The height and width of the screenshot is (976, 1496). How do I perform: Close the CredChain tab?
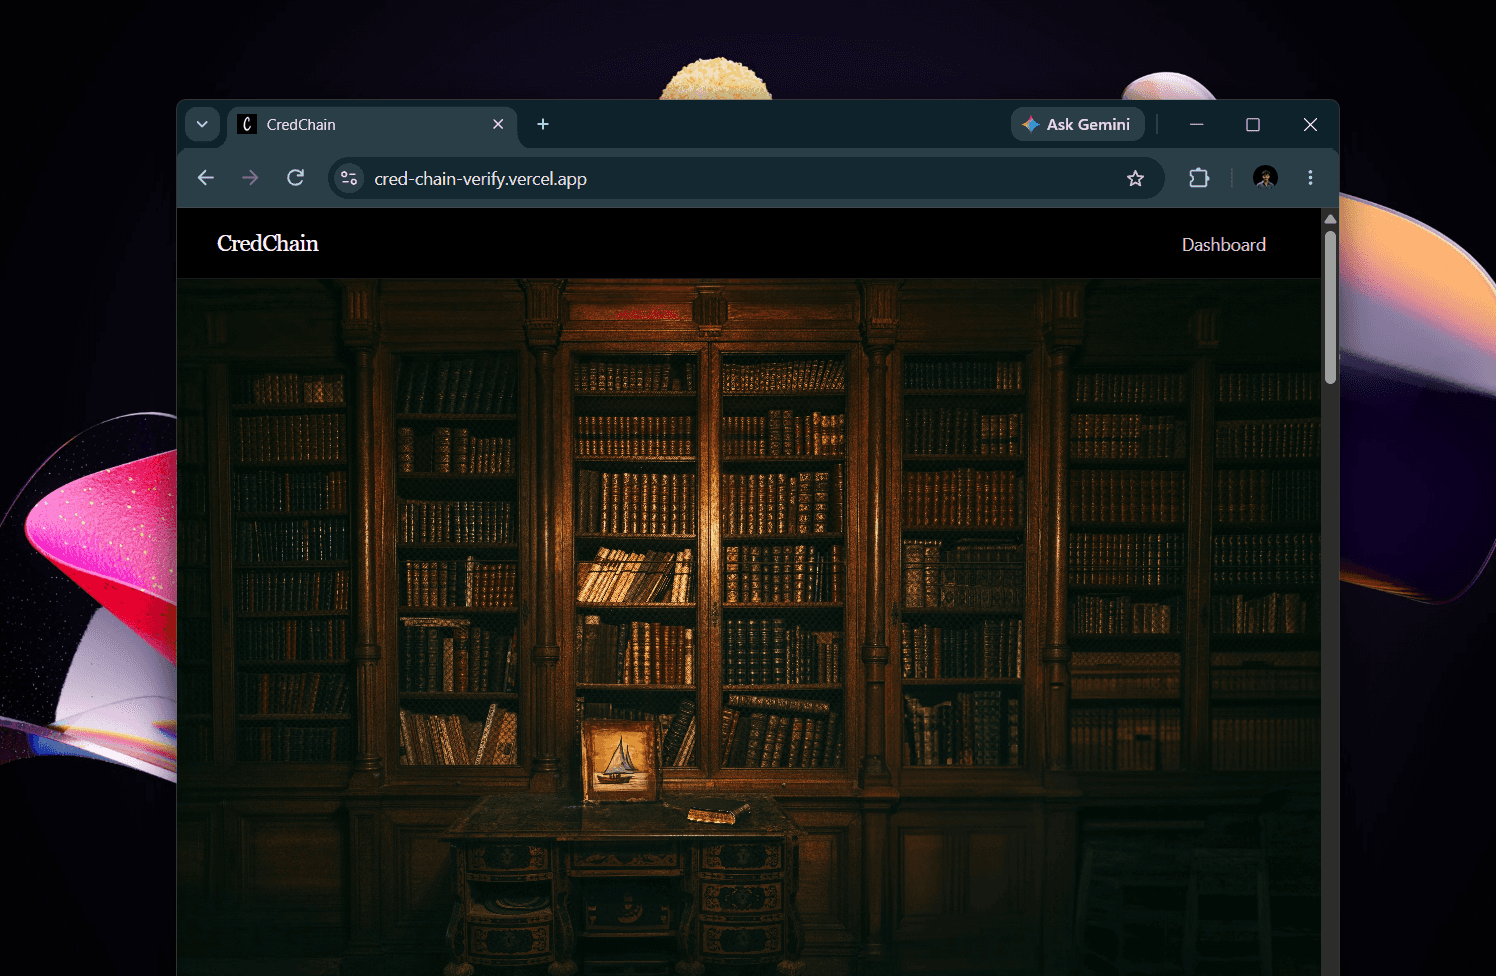click(x=498, y=124)
